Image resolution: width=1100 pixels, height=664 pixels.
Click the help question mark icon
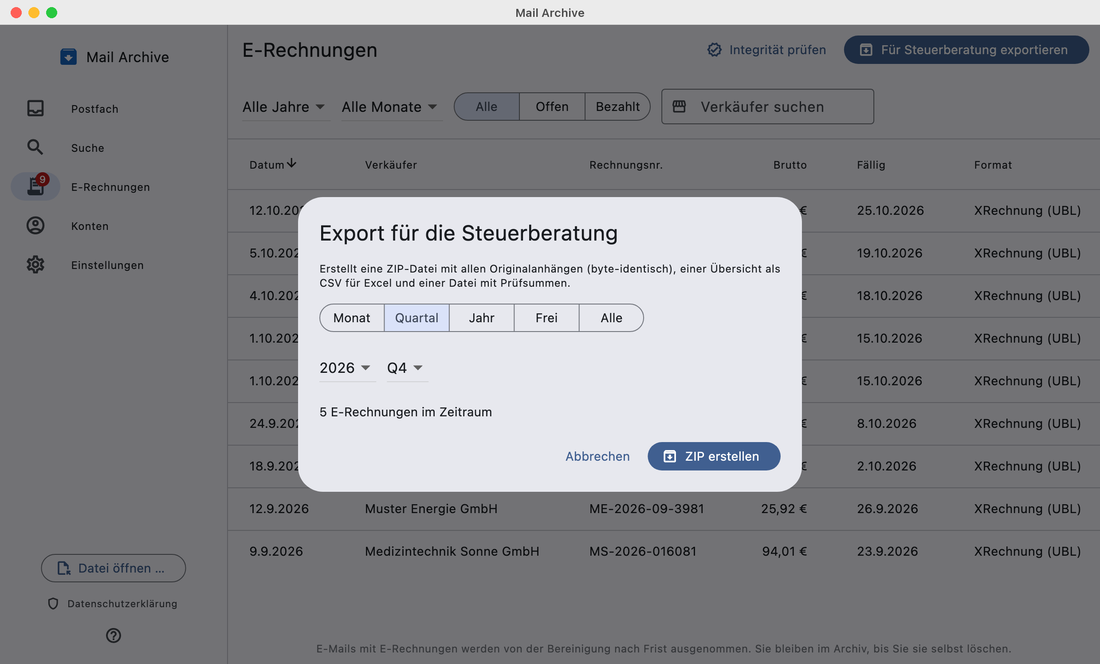click(114, 635)
